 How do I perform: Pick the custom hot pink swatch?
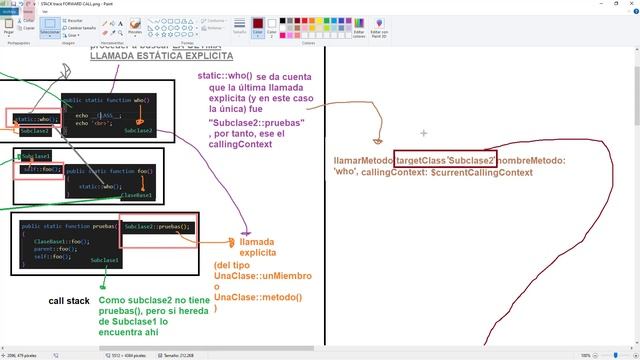(282, 36)
